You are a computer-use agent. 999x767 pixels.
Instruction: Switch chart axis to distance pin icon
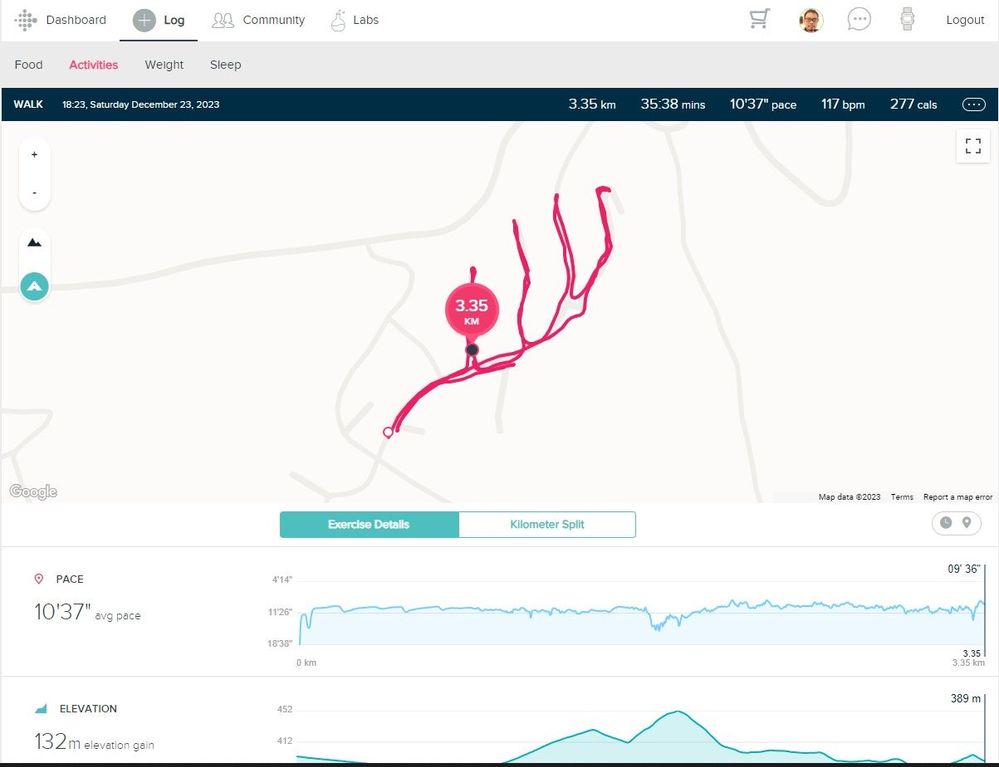[x=967, y=523]
